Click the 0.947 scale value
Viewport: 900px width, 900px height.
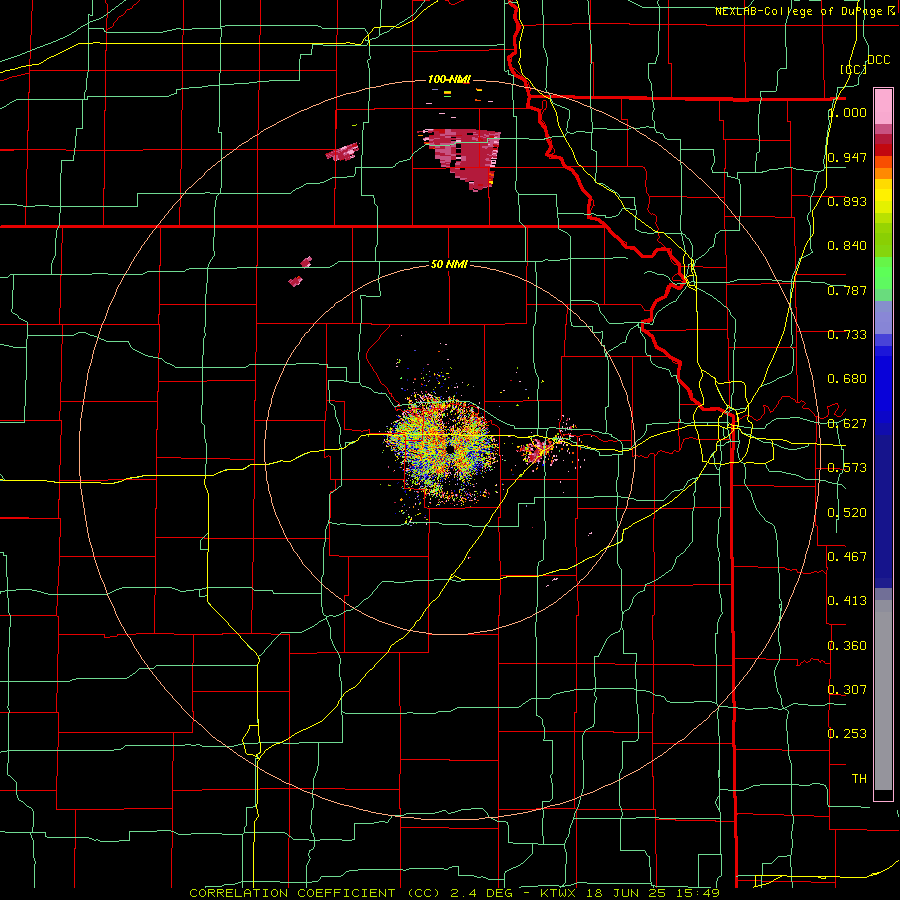point(847,157)
